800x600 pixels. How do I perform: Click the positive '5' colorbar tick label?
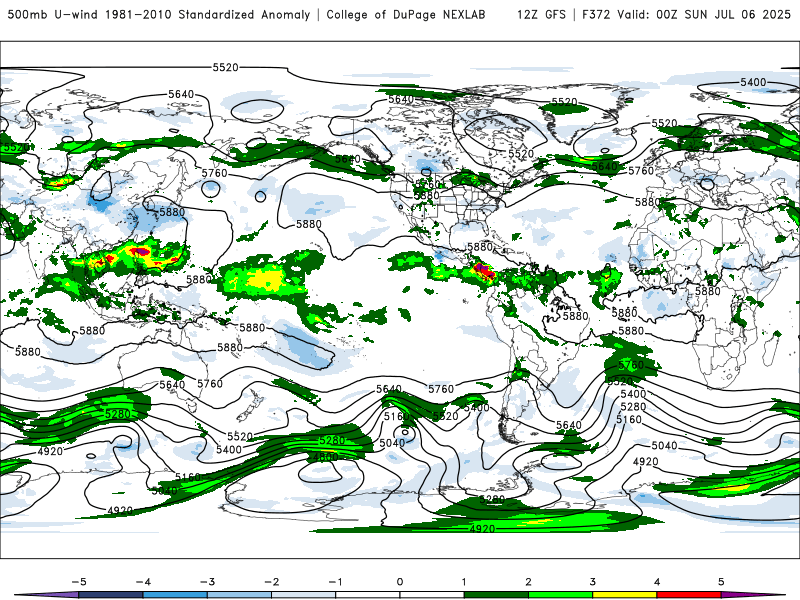coord(721,582)
